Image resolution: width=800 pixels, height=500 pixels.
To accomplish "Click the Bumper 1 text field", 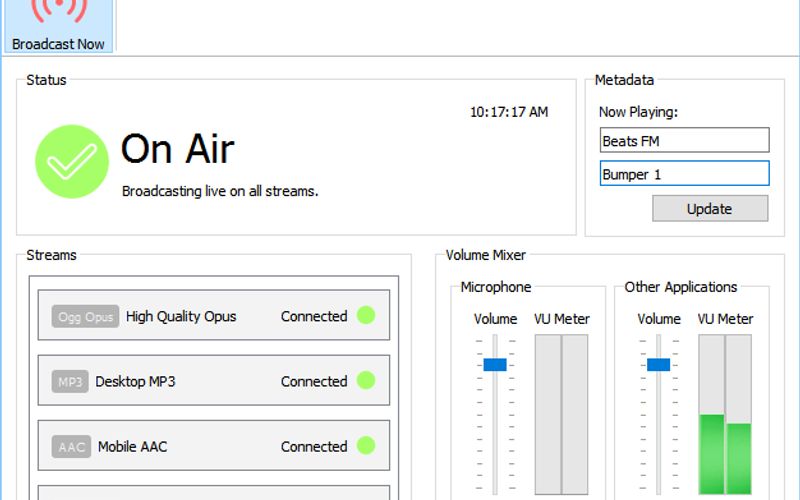I will click(x=684, y=174).
